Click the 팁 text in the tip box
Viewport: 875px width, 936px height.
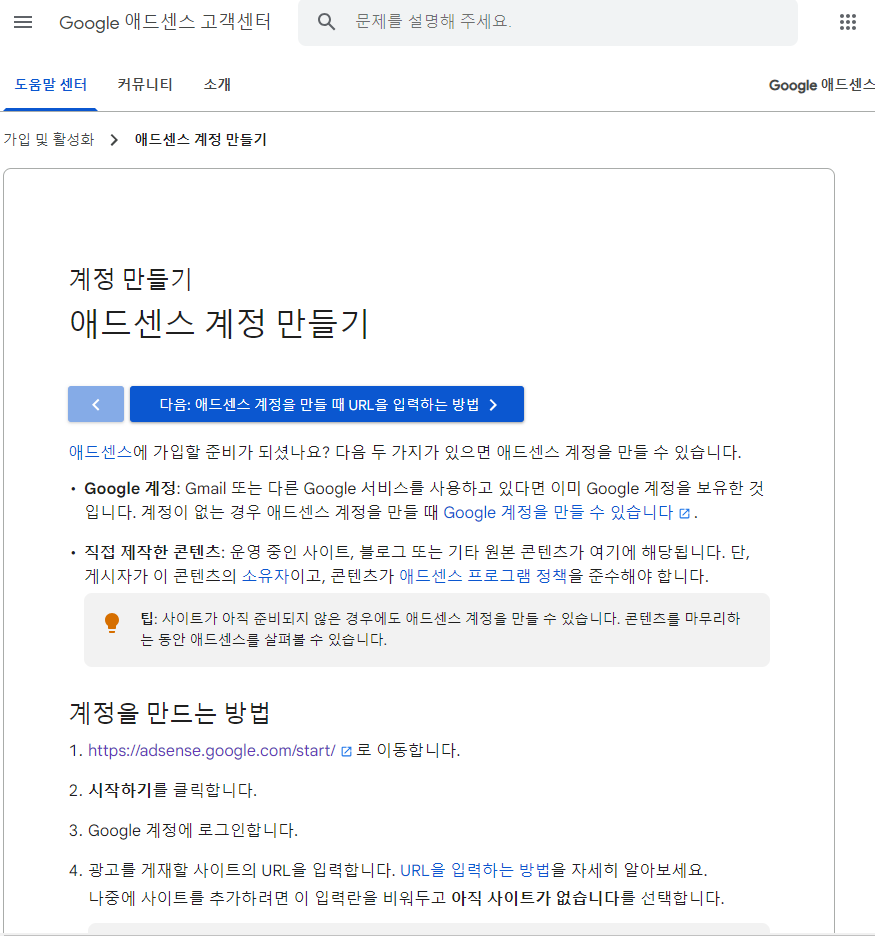click(147, 618)
